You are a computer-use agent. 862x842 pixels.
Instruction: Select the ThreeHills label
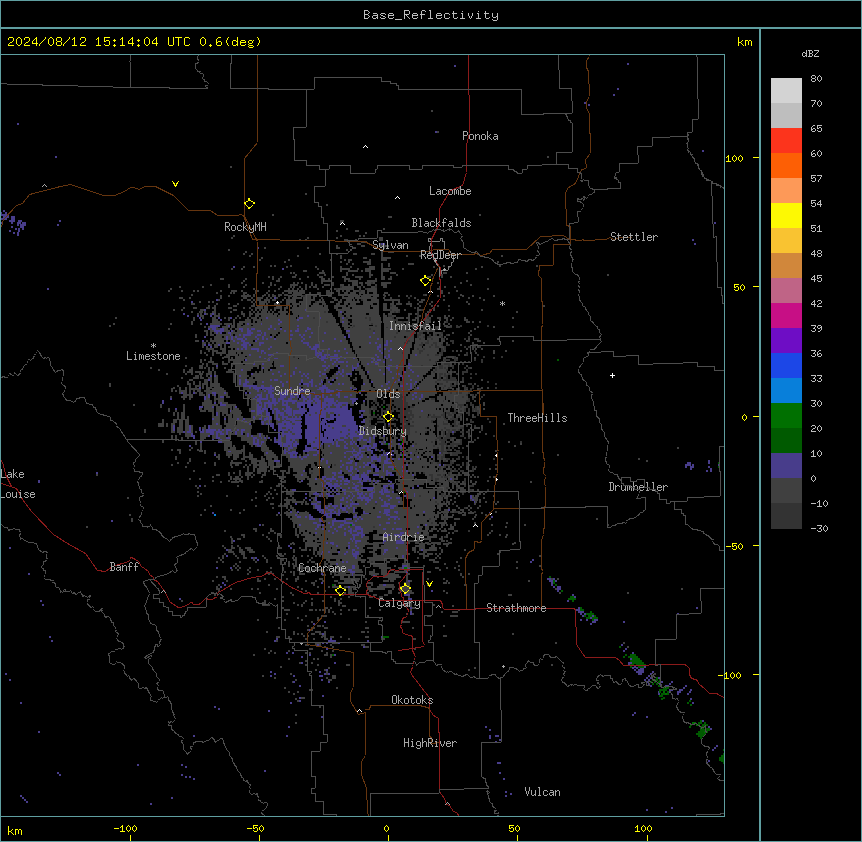click(x=537, y=418)
